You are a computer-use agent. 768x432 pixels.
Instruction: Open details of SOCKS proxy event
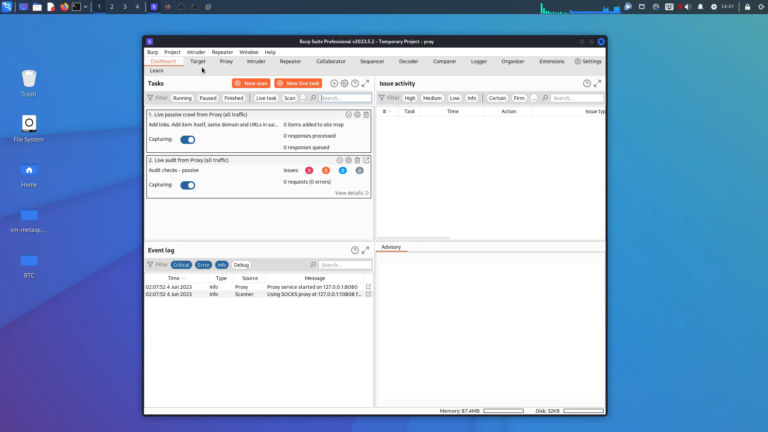pos(368,294)
